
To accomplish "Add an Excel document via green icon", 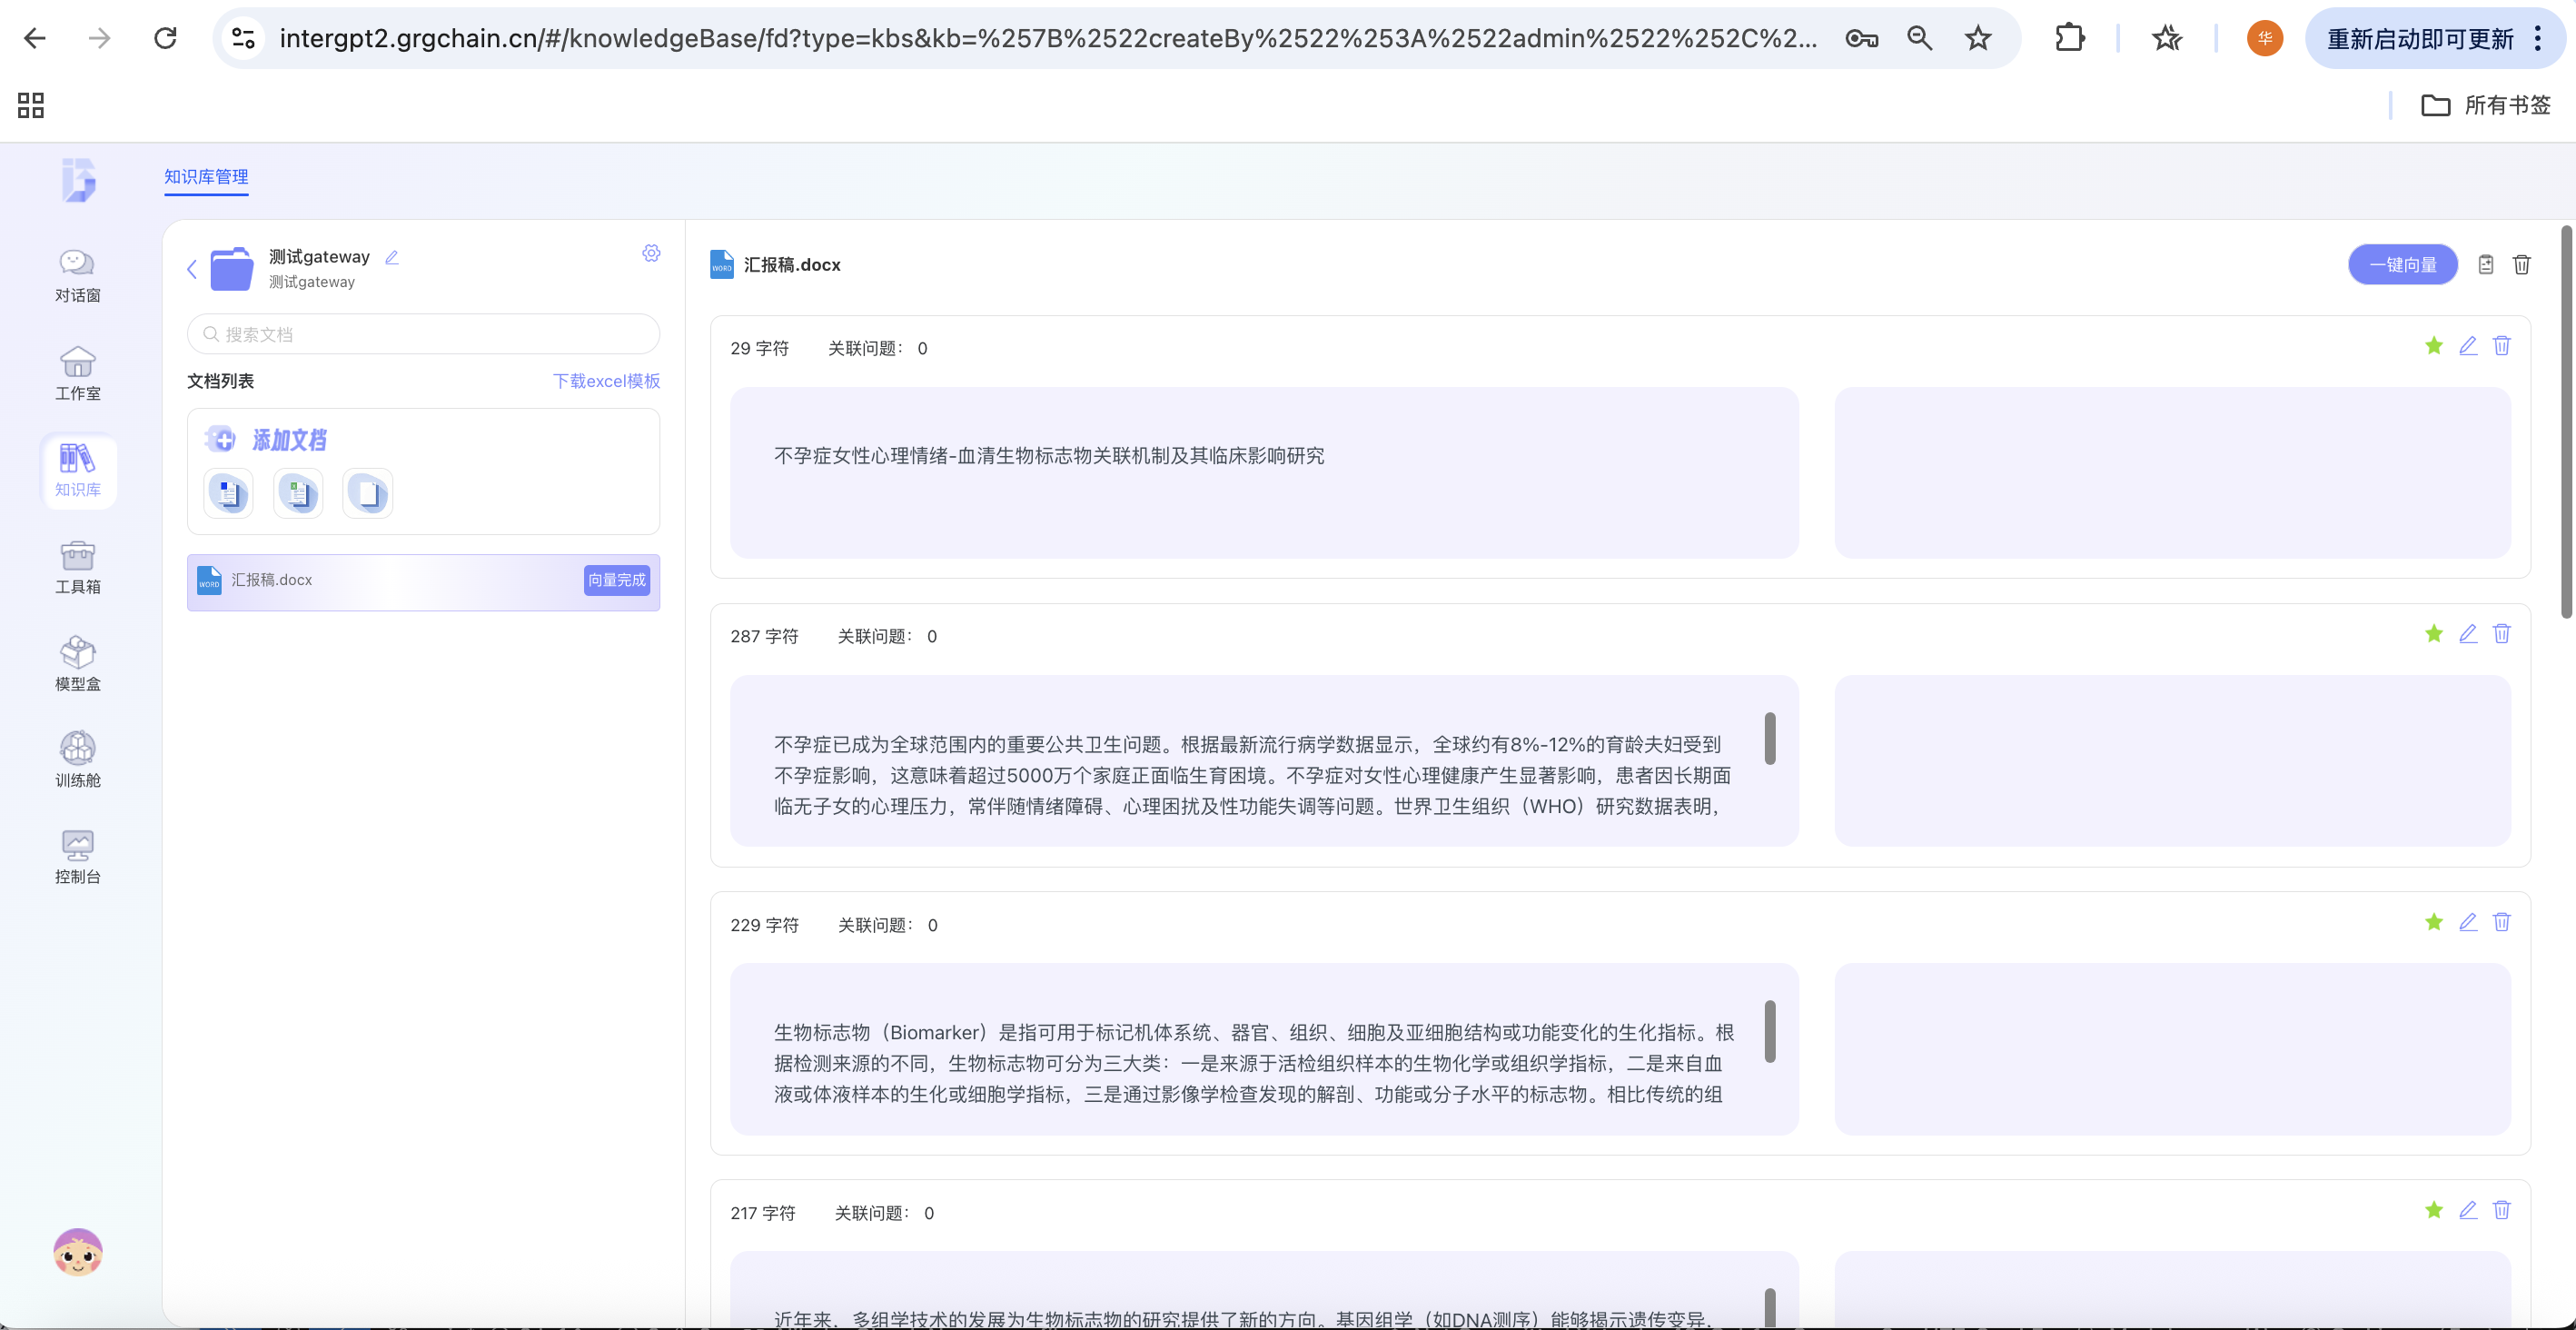I will pos(298,494).
